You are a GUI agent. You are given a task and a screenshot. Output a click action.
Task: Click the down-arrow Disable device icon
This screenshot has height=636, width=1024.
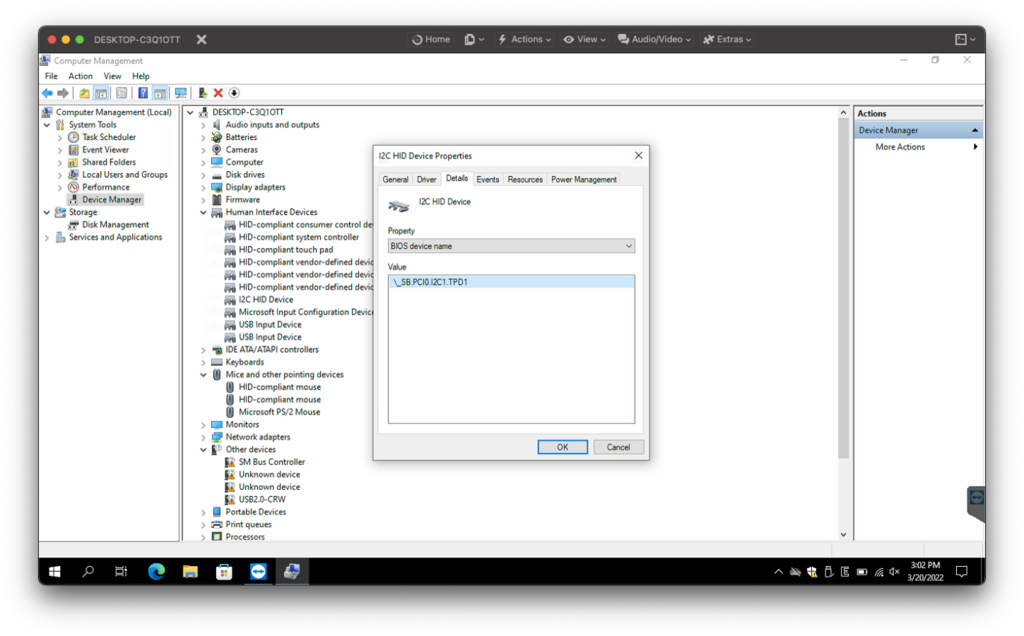234,93
